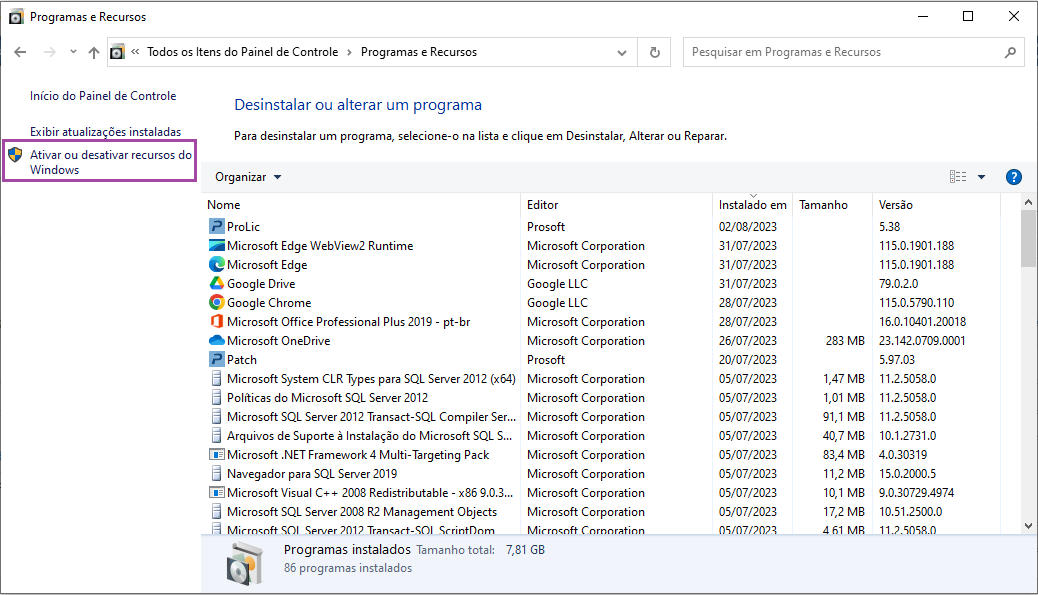Open Exibir atualizações instaladas link

[x=105, y=132]
